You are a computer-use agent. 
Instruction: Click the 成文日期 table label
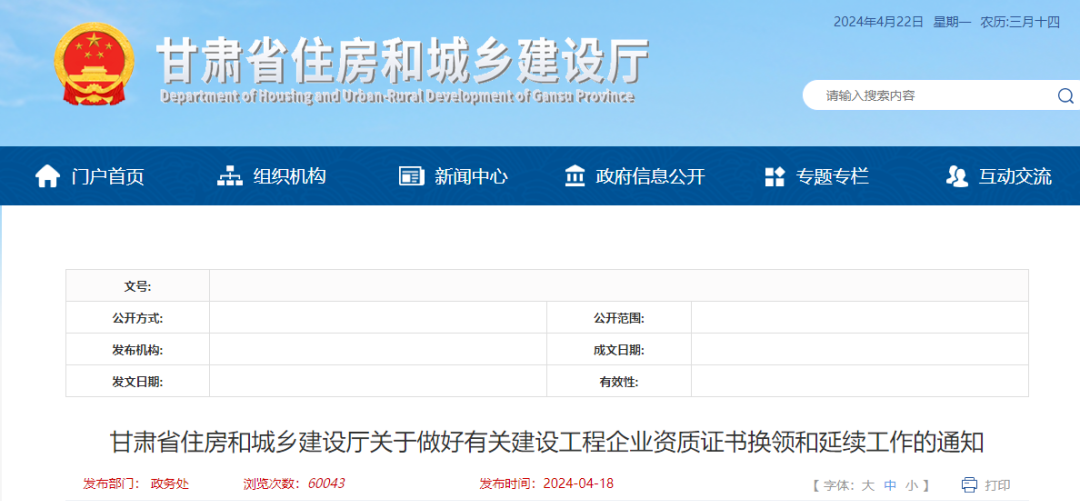click(x=619, y=350)
